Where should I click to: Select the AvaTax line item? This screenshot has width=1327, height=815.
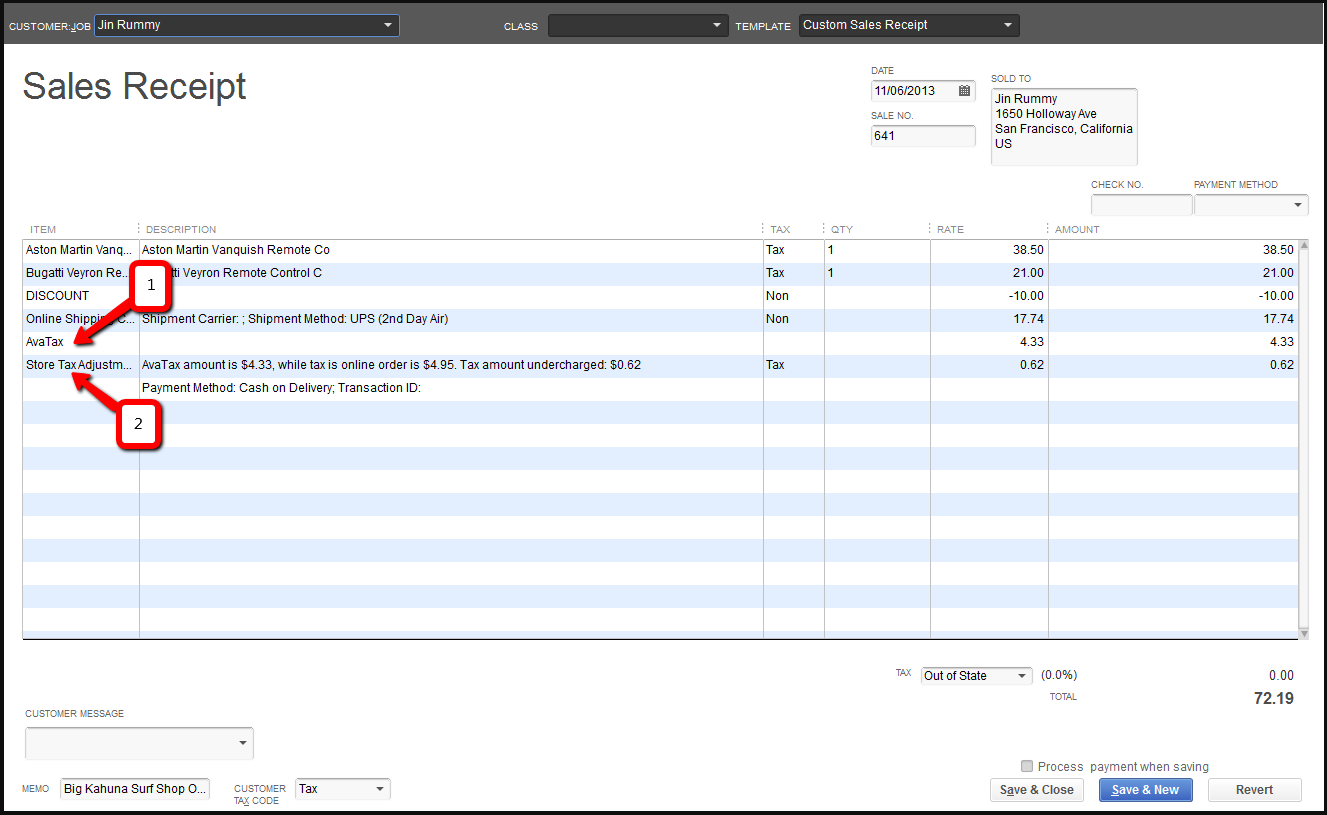[45, 342]
